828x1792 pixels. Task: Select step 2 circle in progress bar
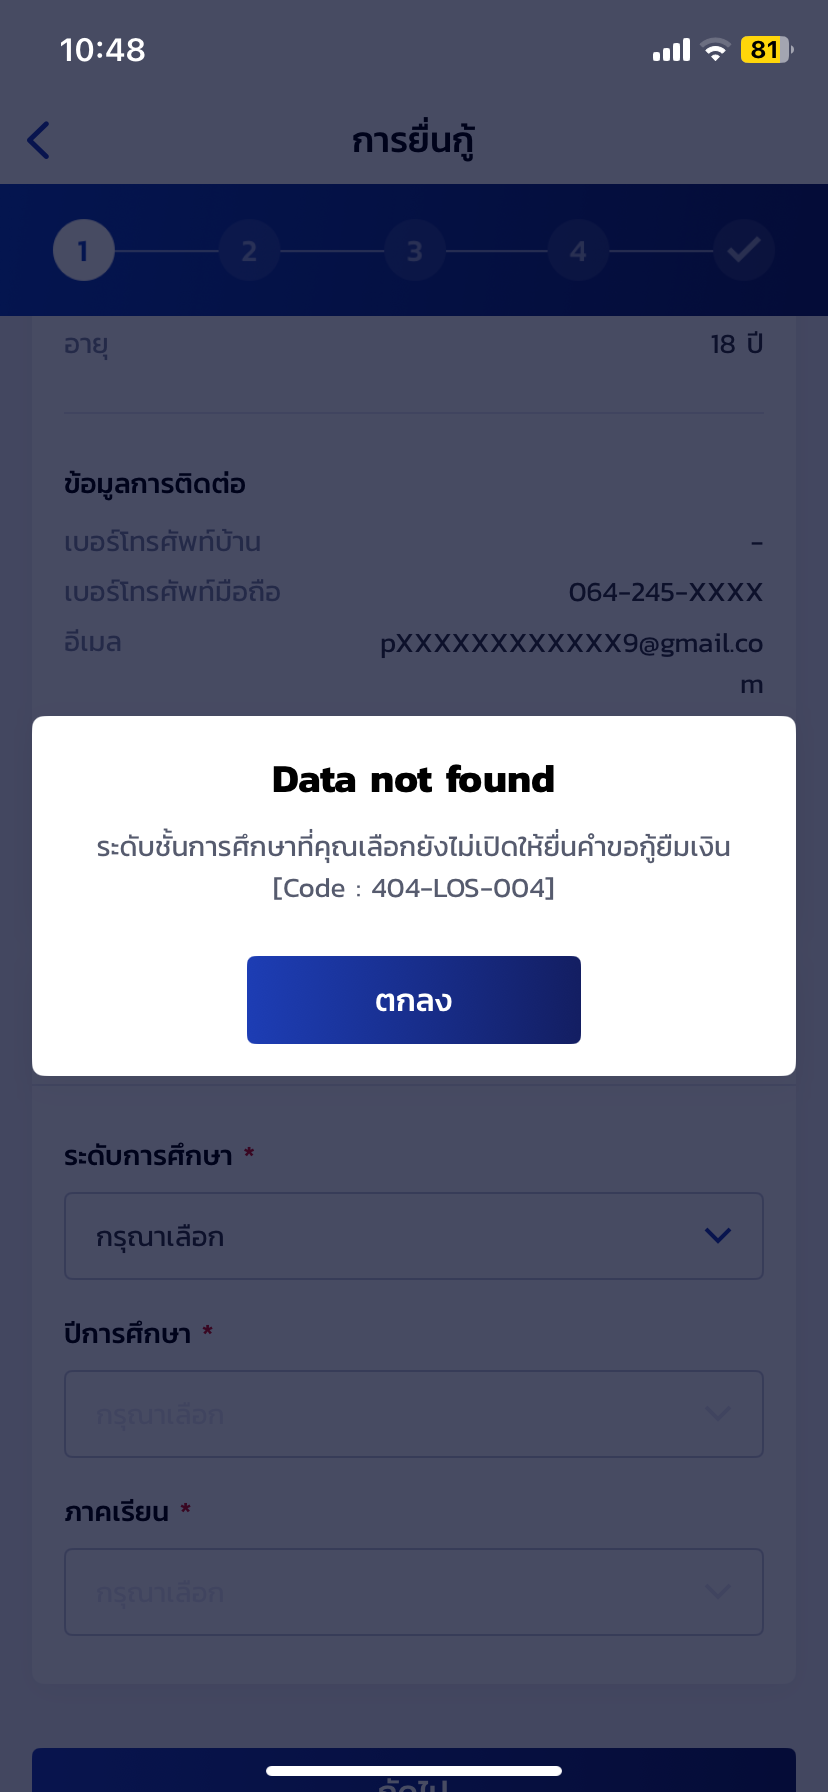click(x=249, y=250)
